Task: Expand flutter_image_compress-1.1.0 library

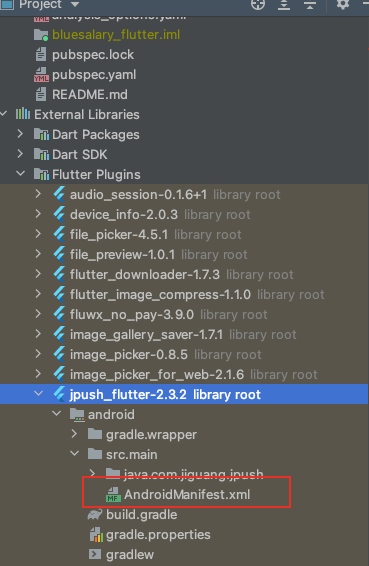Action: (38, 294)
